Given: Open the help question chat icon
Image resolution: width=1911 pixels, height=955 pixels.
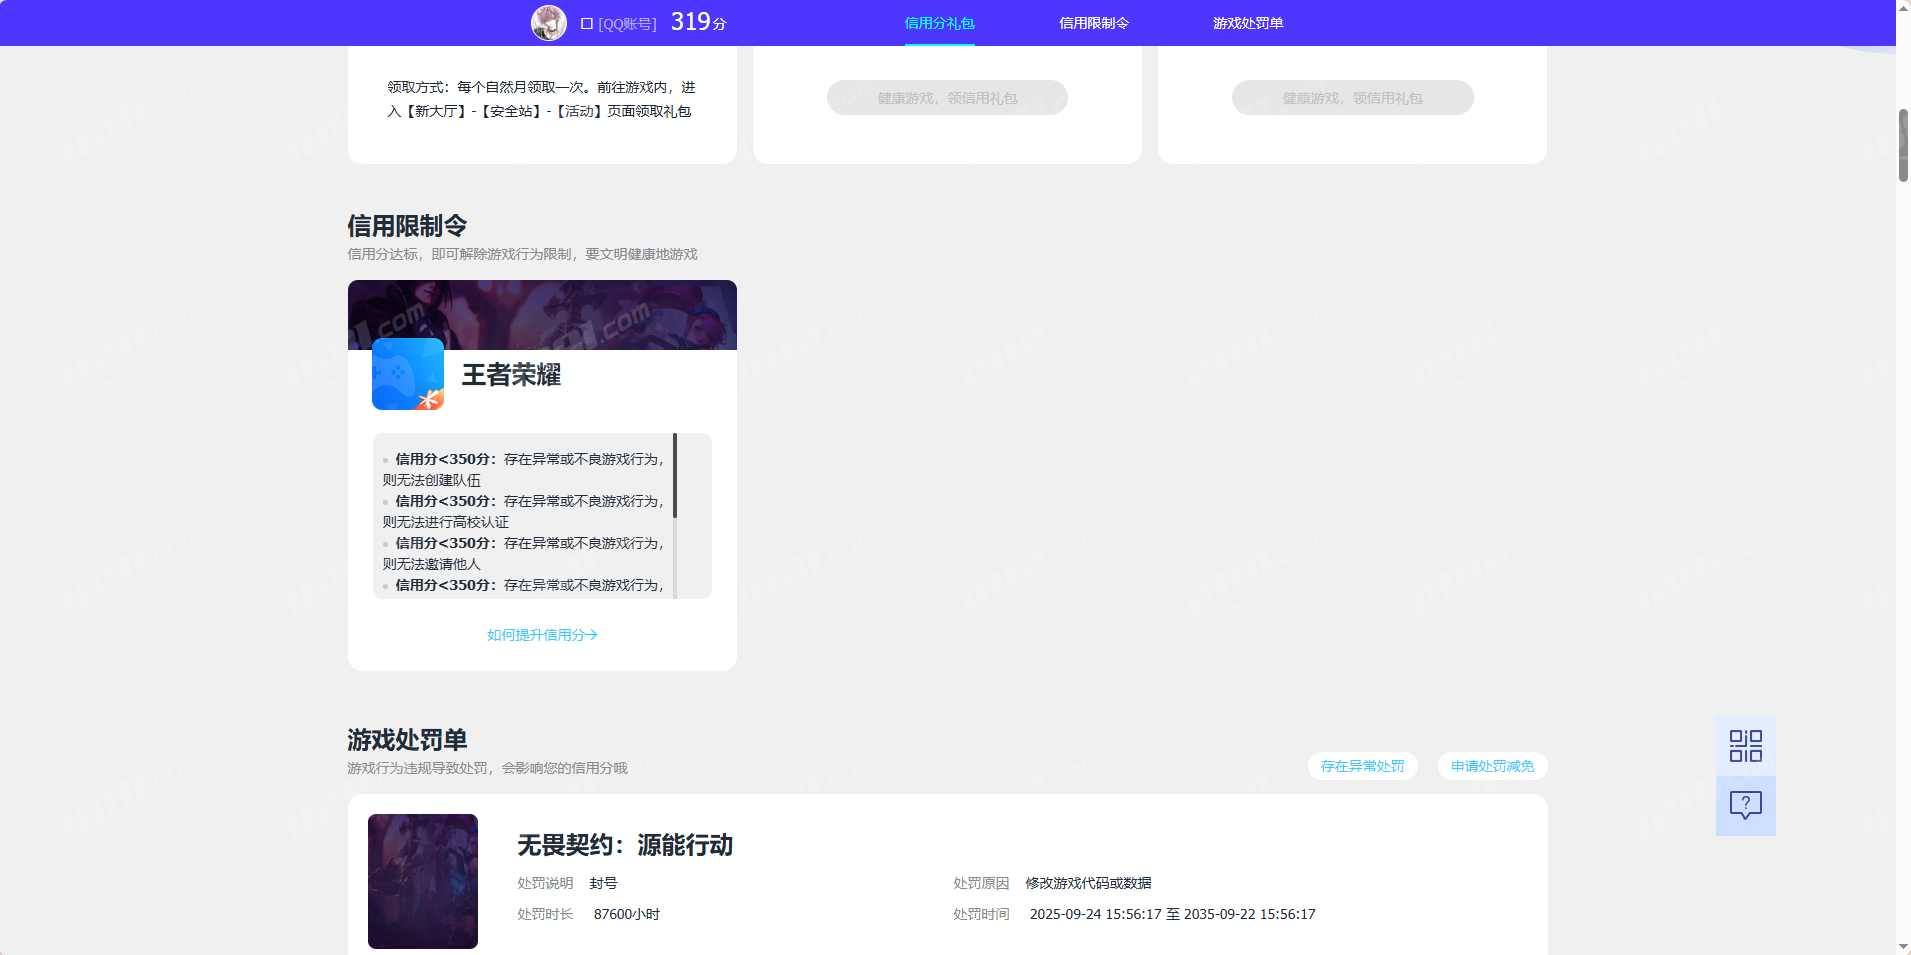Looking at the screenshot, I should click(x=1745, y=806).
